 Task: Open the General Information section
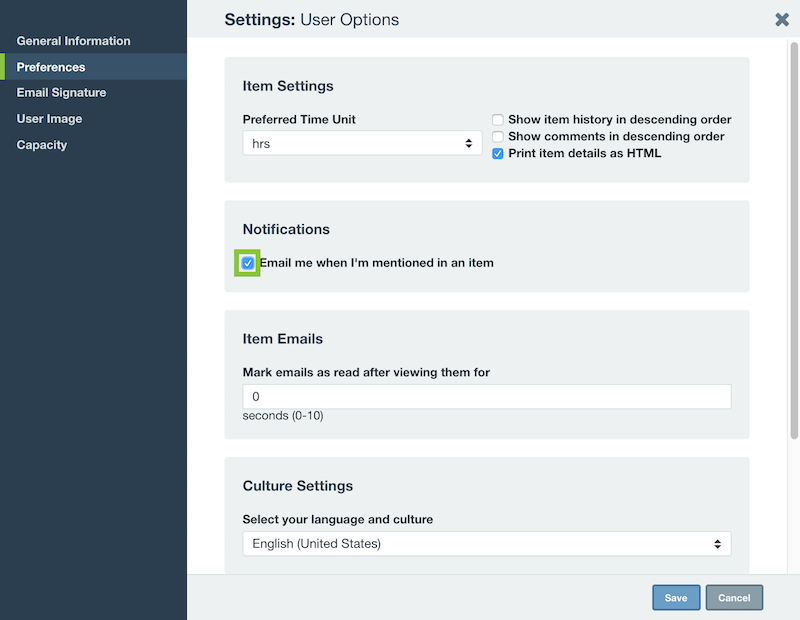[x=73, y=41]
